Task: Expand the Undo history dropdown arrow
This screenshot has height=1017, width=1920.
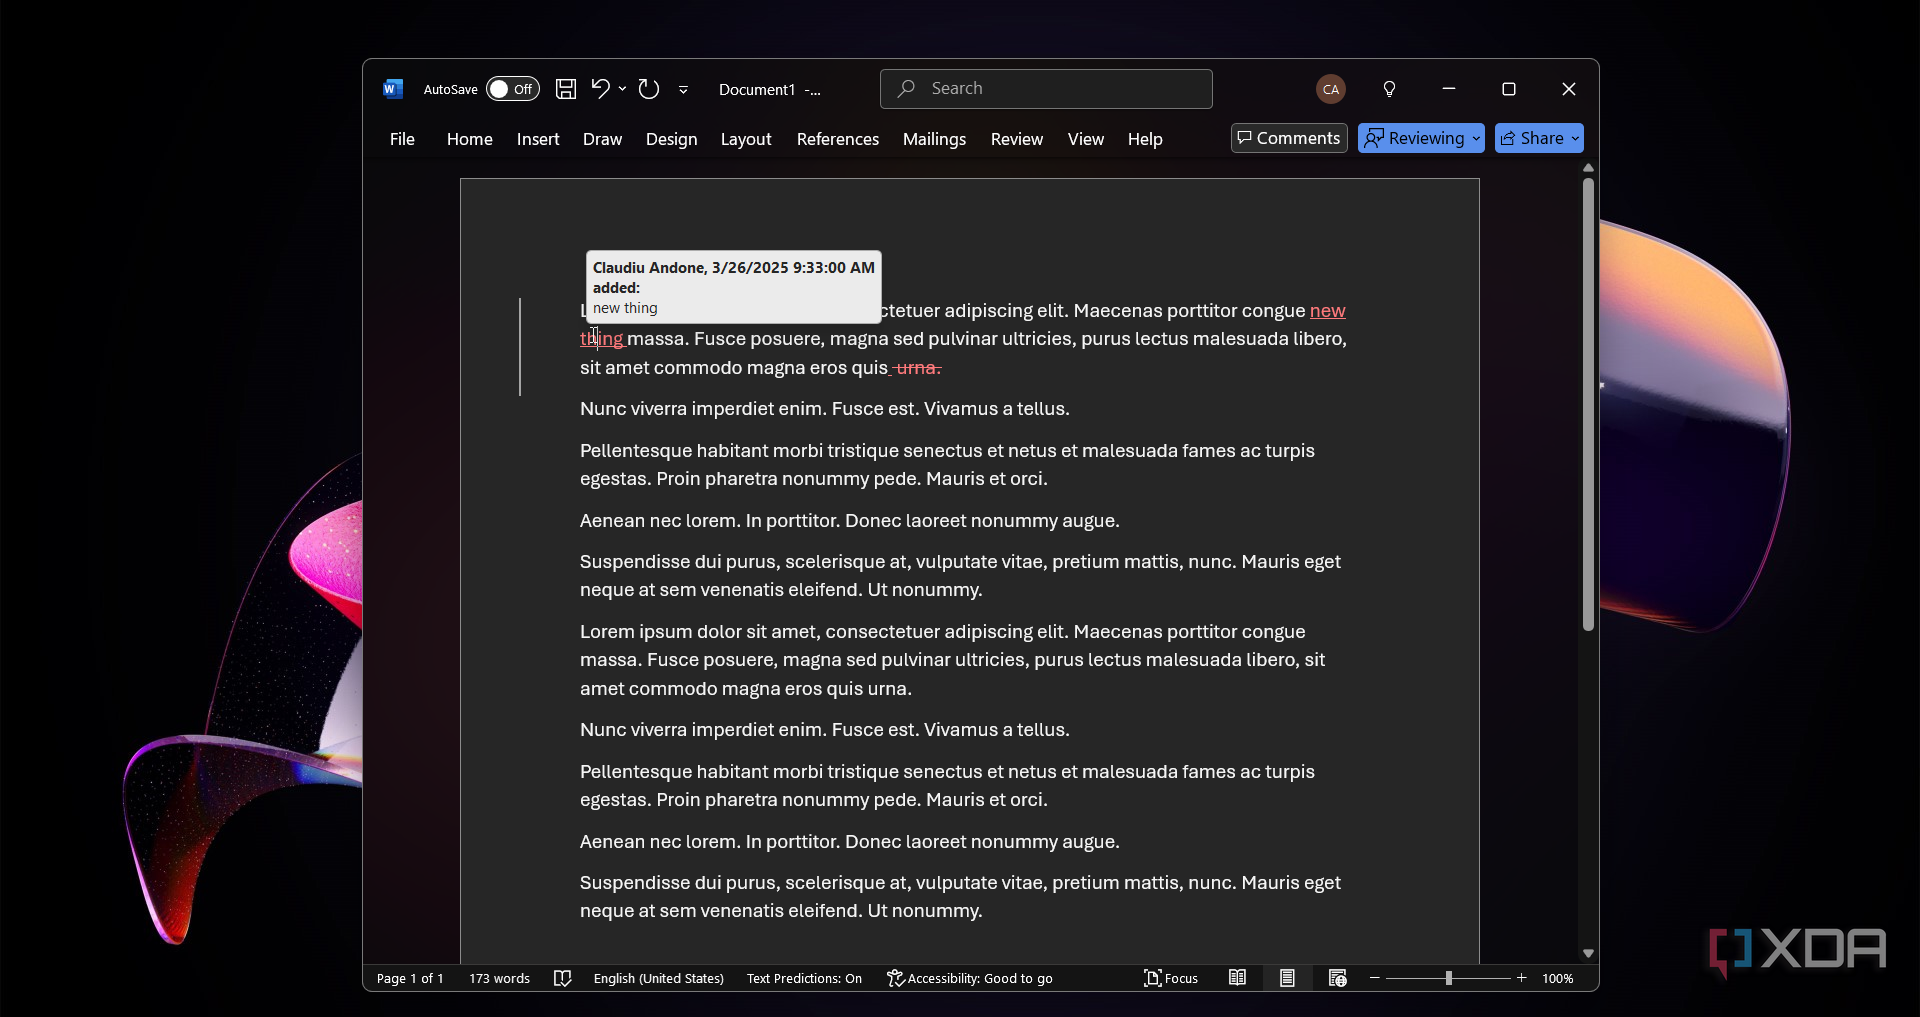Action: (x=623, y=89)
